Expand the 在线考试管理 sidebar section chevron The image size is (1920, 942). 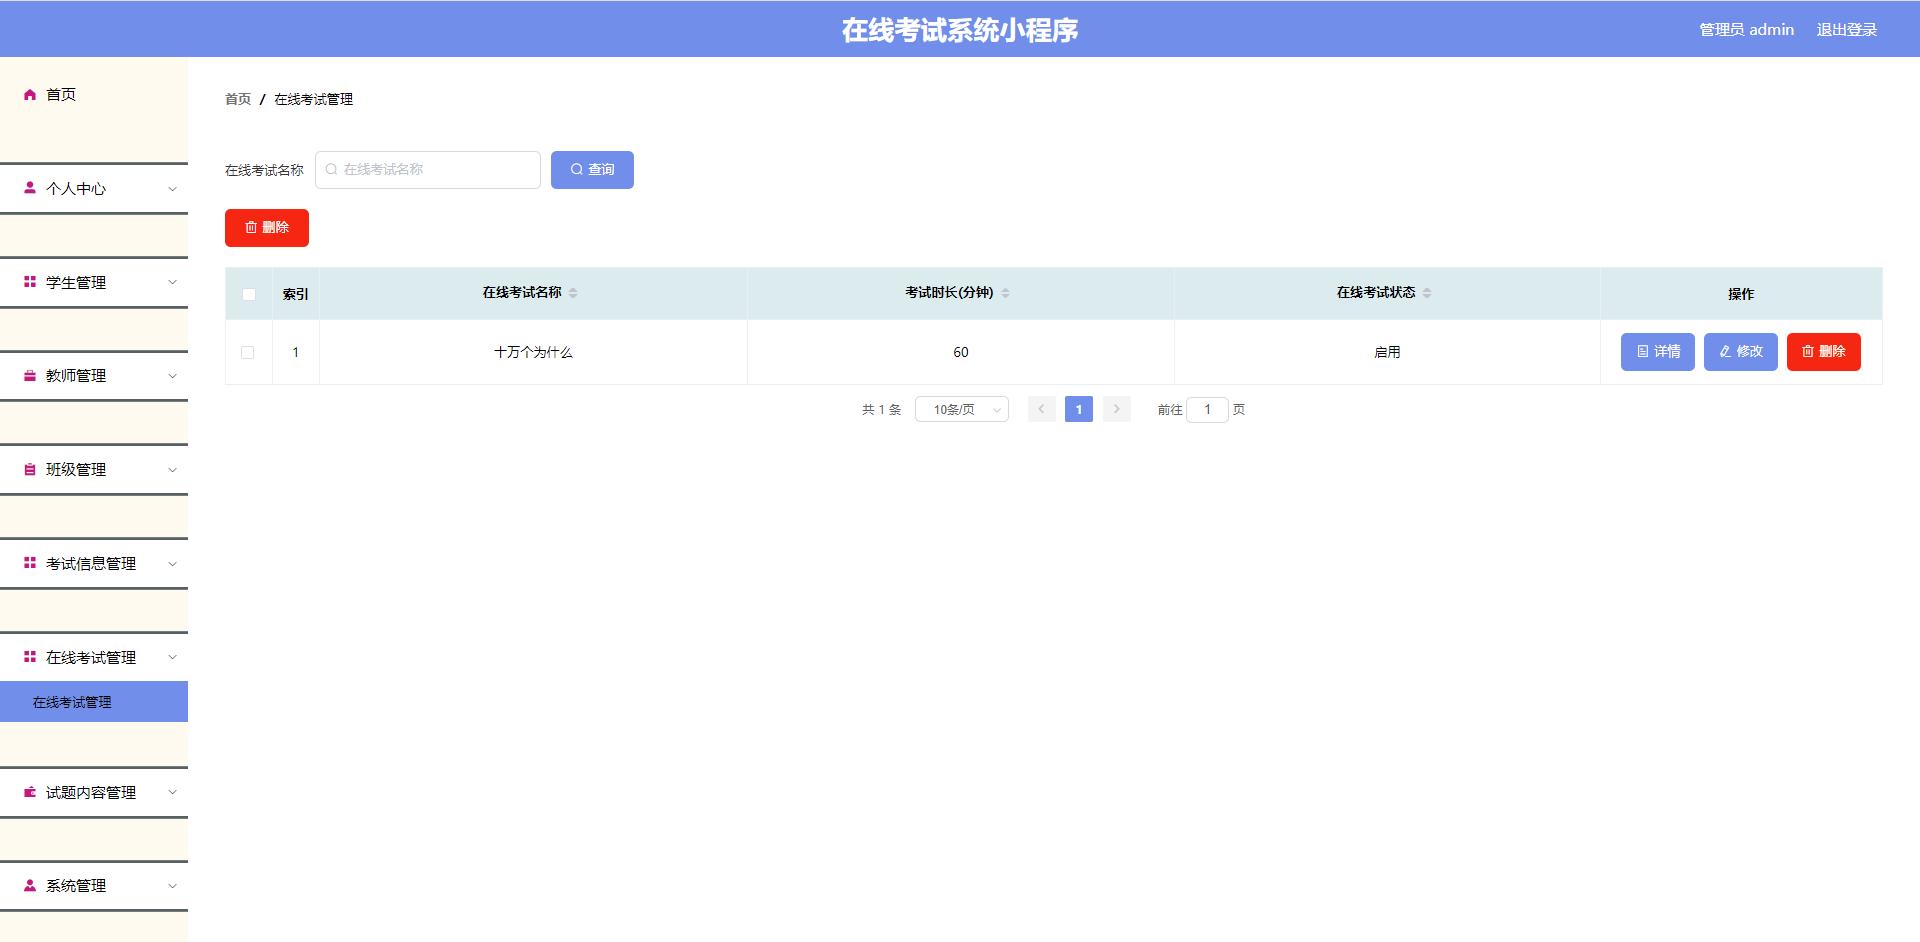172,657
